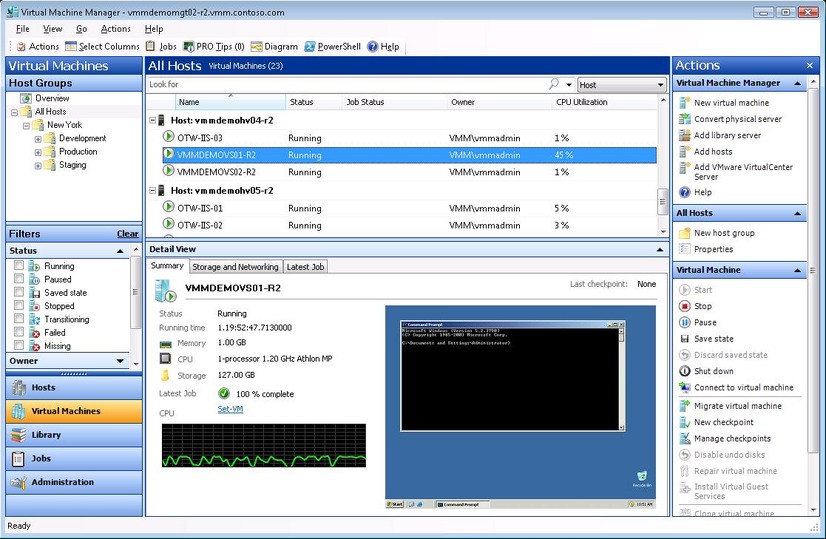This screenshot has width=826, height=539.
Task: Collapse the All Hosts tree node
Action: pyautogui.click(x=14, y=112)
